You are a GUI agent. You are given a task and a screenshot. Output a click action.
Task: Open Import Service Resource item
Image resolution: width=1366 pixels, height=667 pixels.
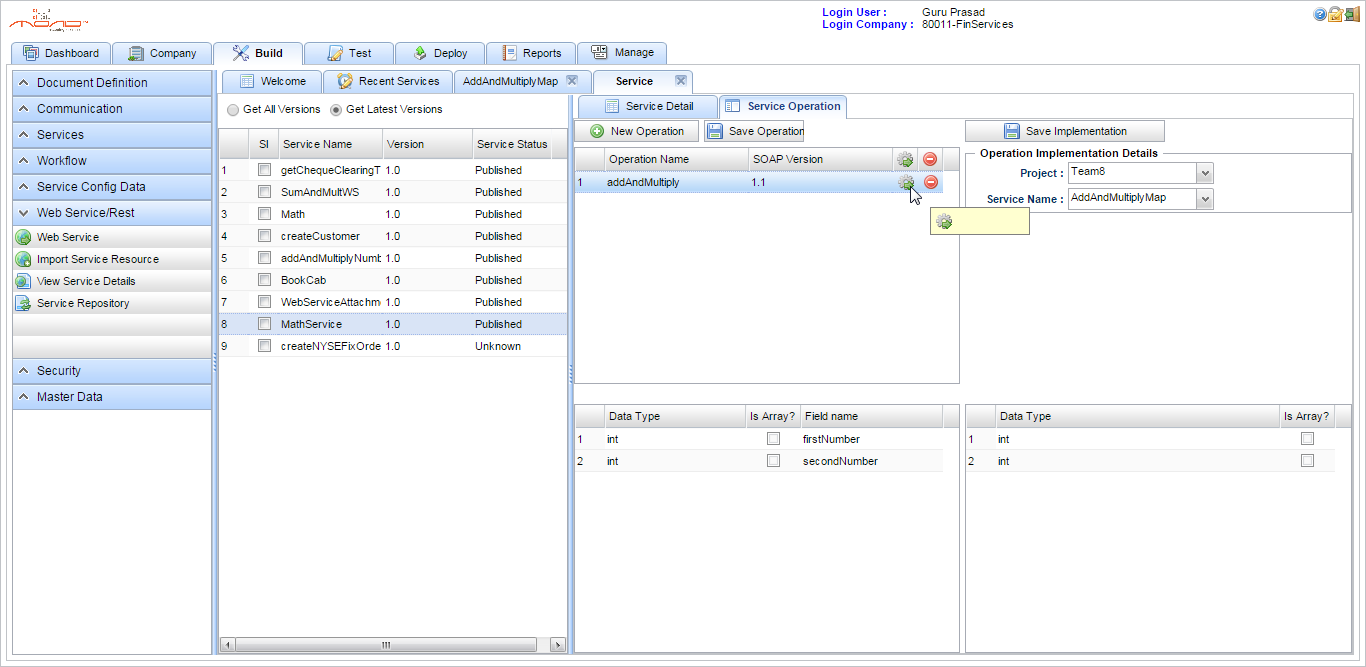97,259
